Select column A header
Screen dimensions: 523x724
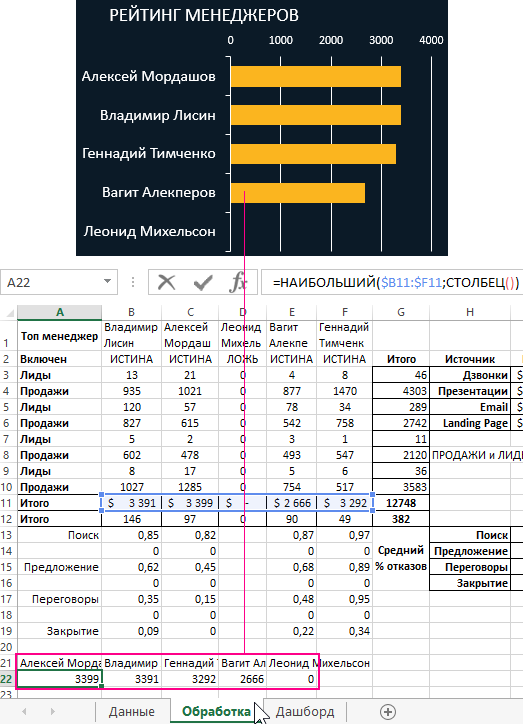pyautogui.click(x=60, y=313)
